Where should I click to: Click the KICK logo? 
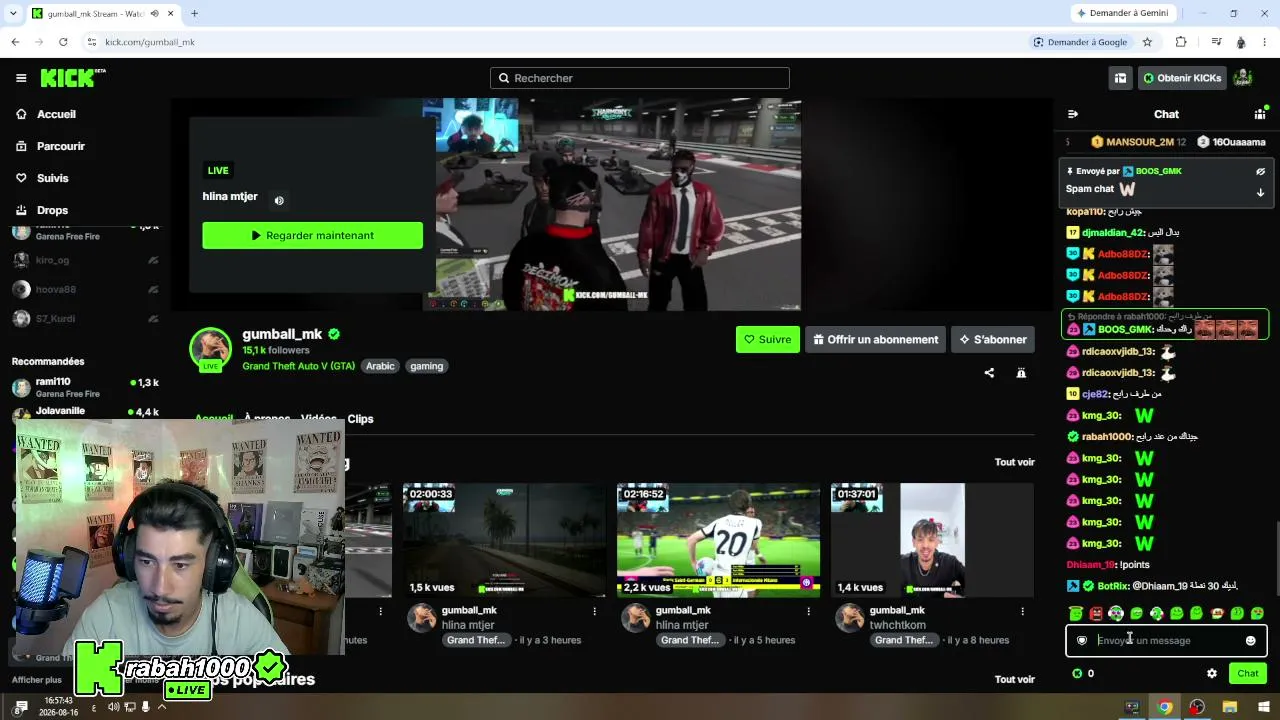coord(73,78)
